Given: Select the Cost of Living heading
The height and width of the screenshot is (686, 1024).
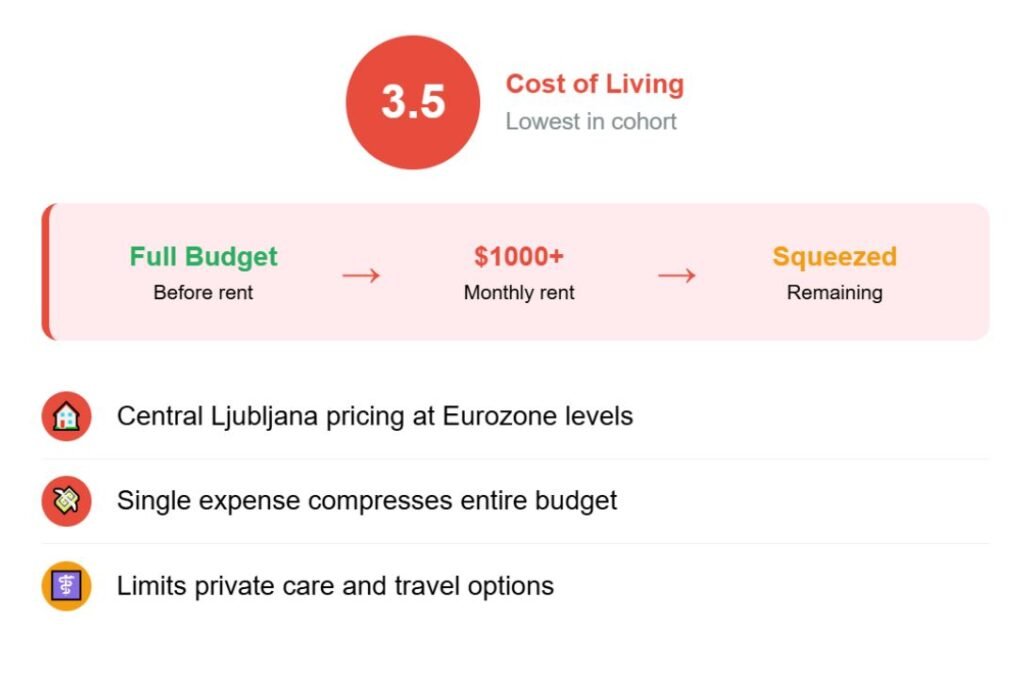Looking at the screenshot, I should (x=594, y=84).
